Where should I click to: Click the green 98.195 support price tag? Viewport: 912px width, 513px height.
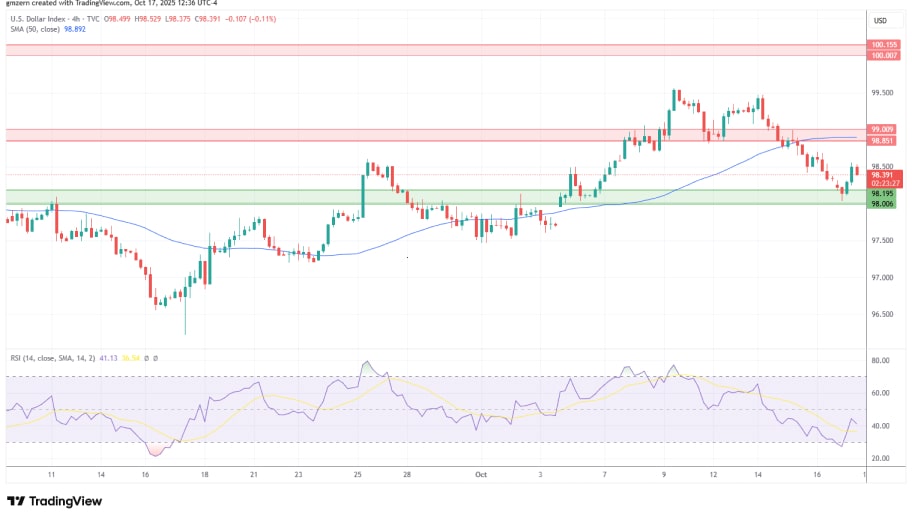coord(881,194)
